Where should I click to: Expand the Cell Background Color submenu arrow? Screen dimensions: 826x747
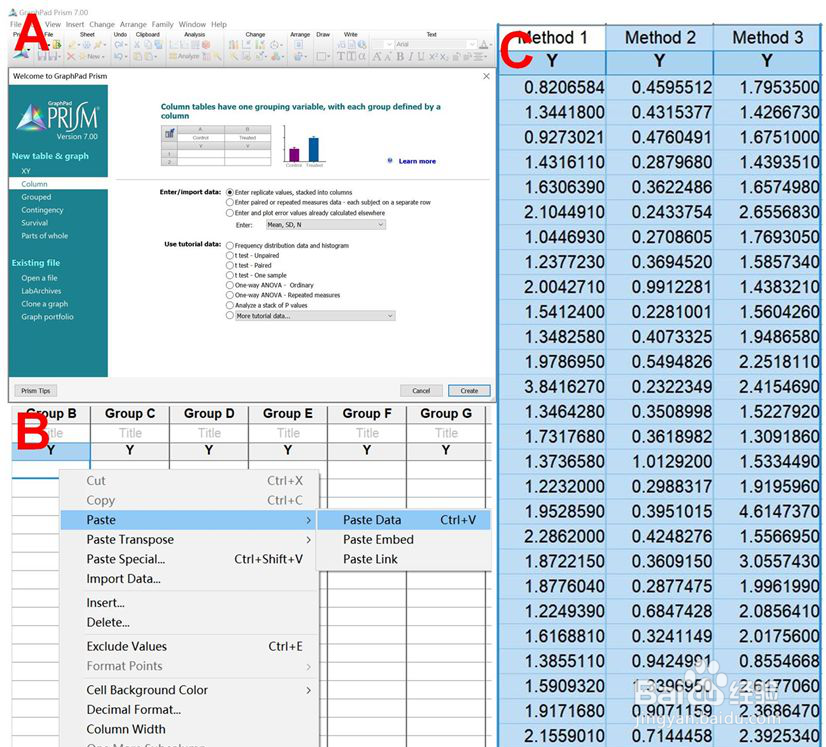(309, 690)
